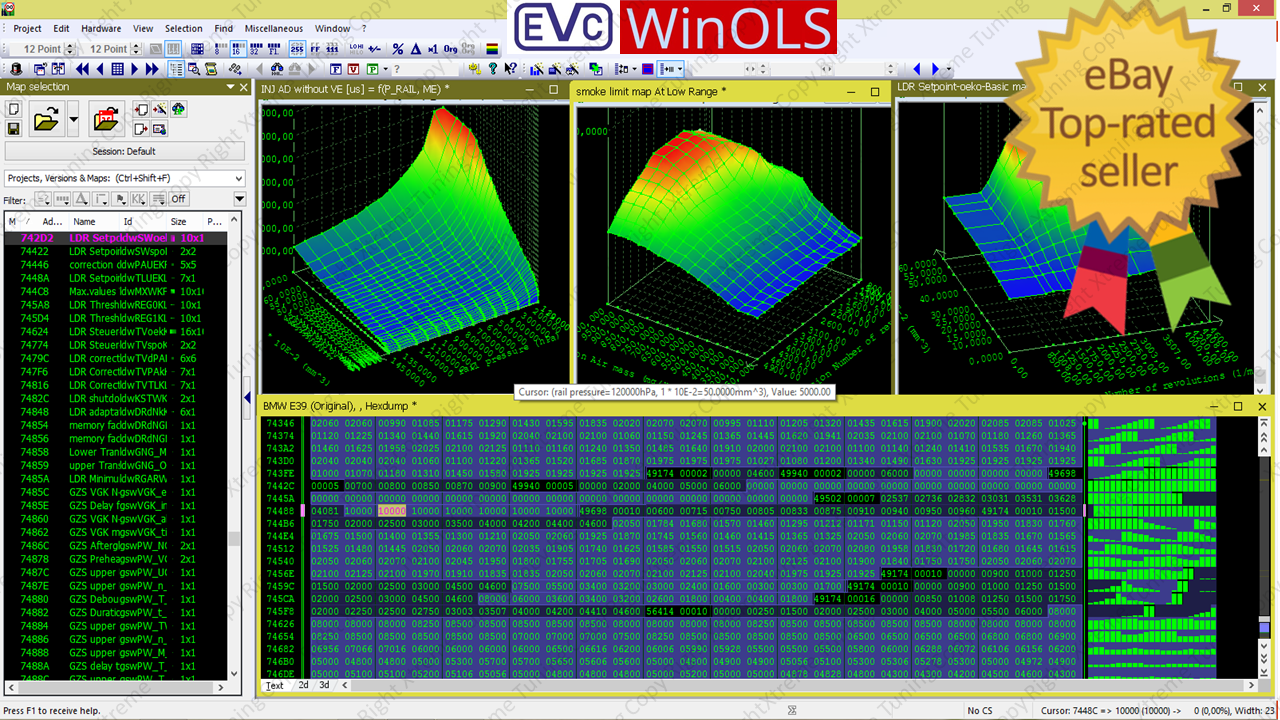1280x720 pixels.
Task: Open the Miscellaneous menu
Action: point(274,29)
